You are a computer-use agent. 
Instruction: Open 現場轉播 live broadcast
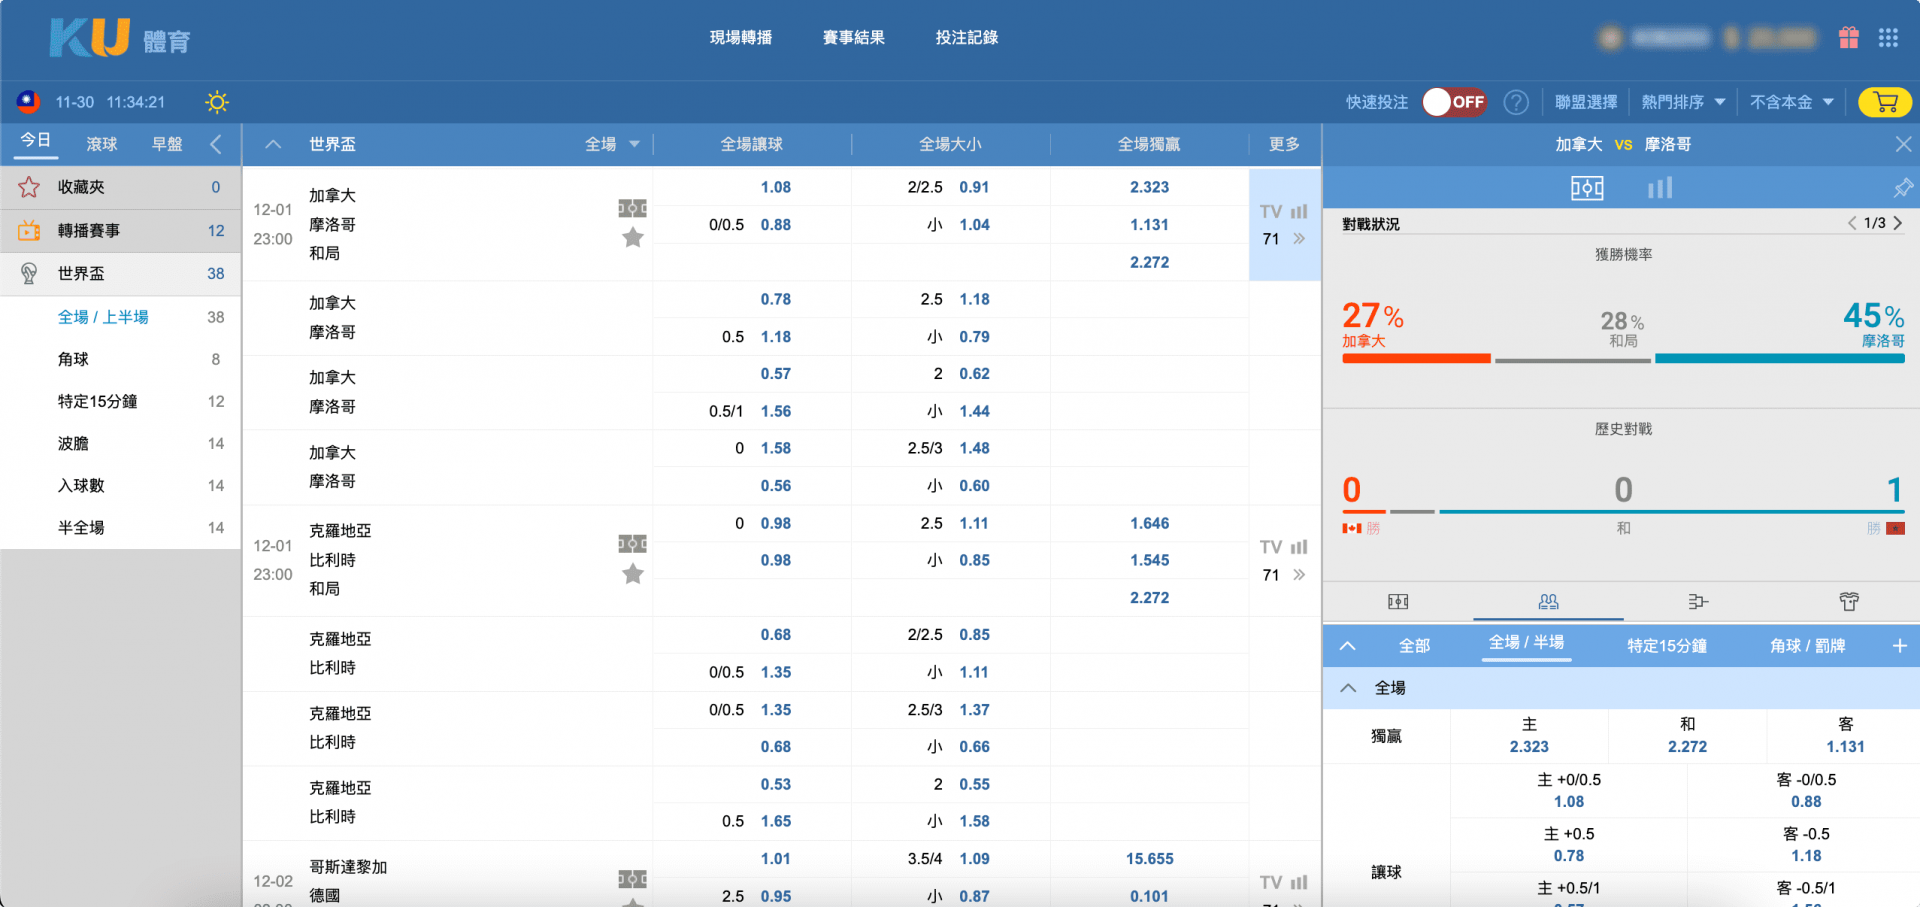click(x=741, y=38)
